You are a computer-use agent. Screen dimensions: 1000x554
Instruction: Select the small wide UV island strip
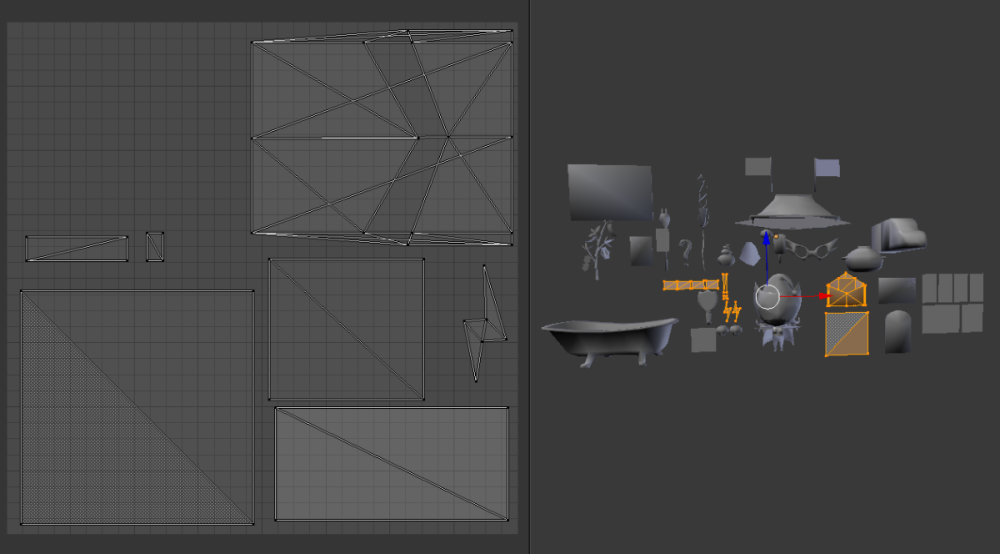point(77,249)
